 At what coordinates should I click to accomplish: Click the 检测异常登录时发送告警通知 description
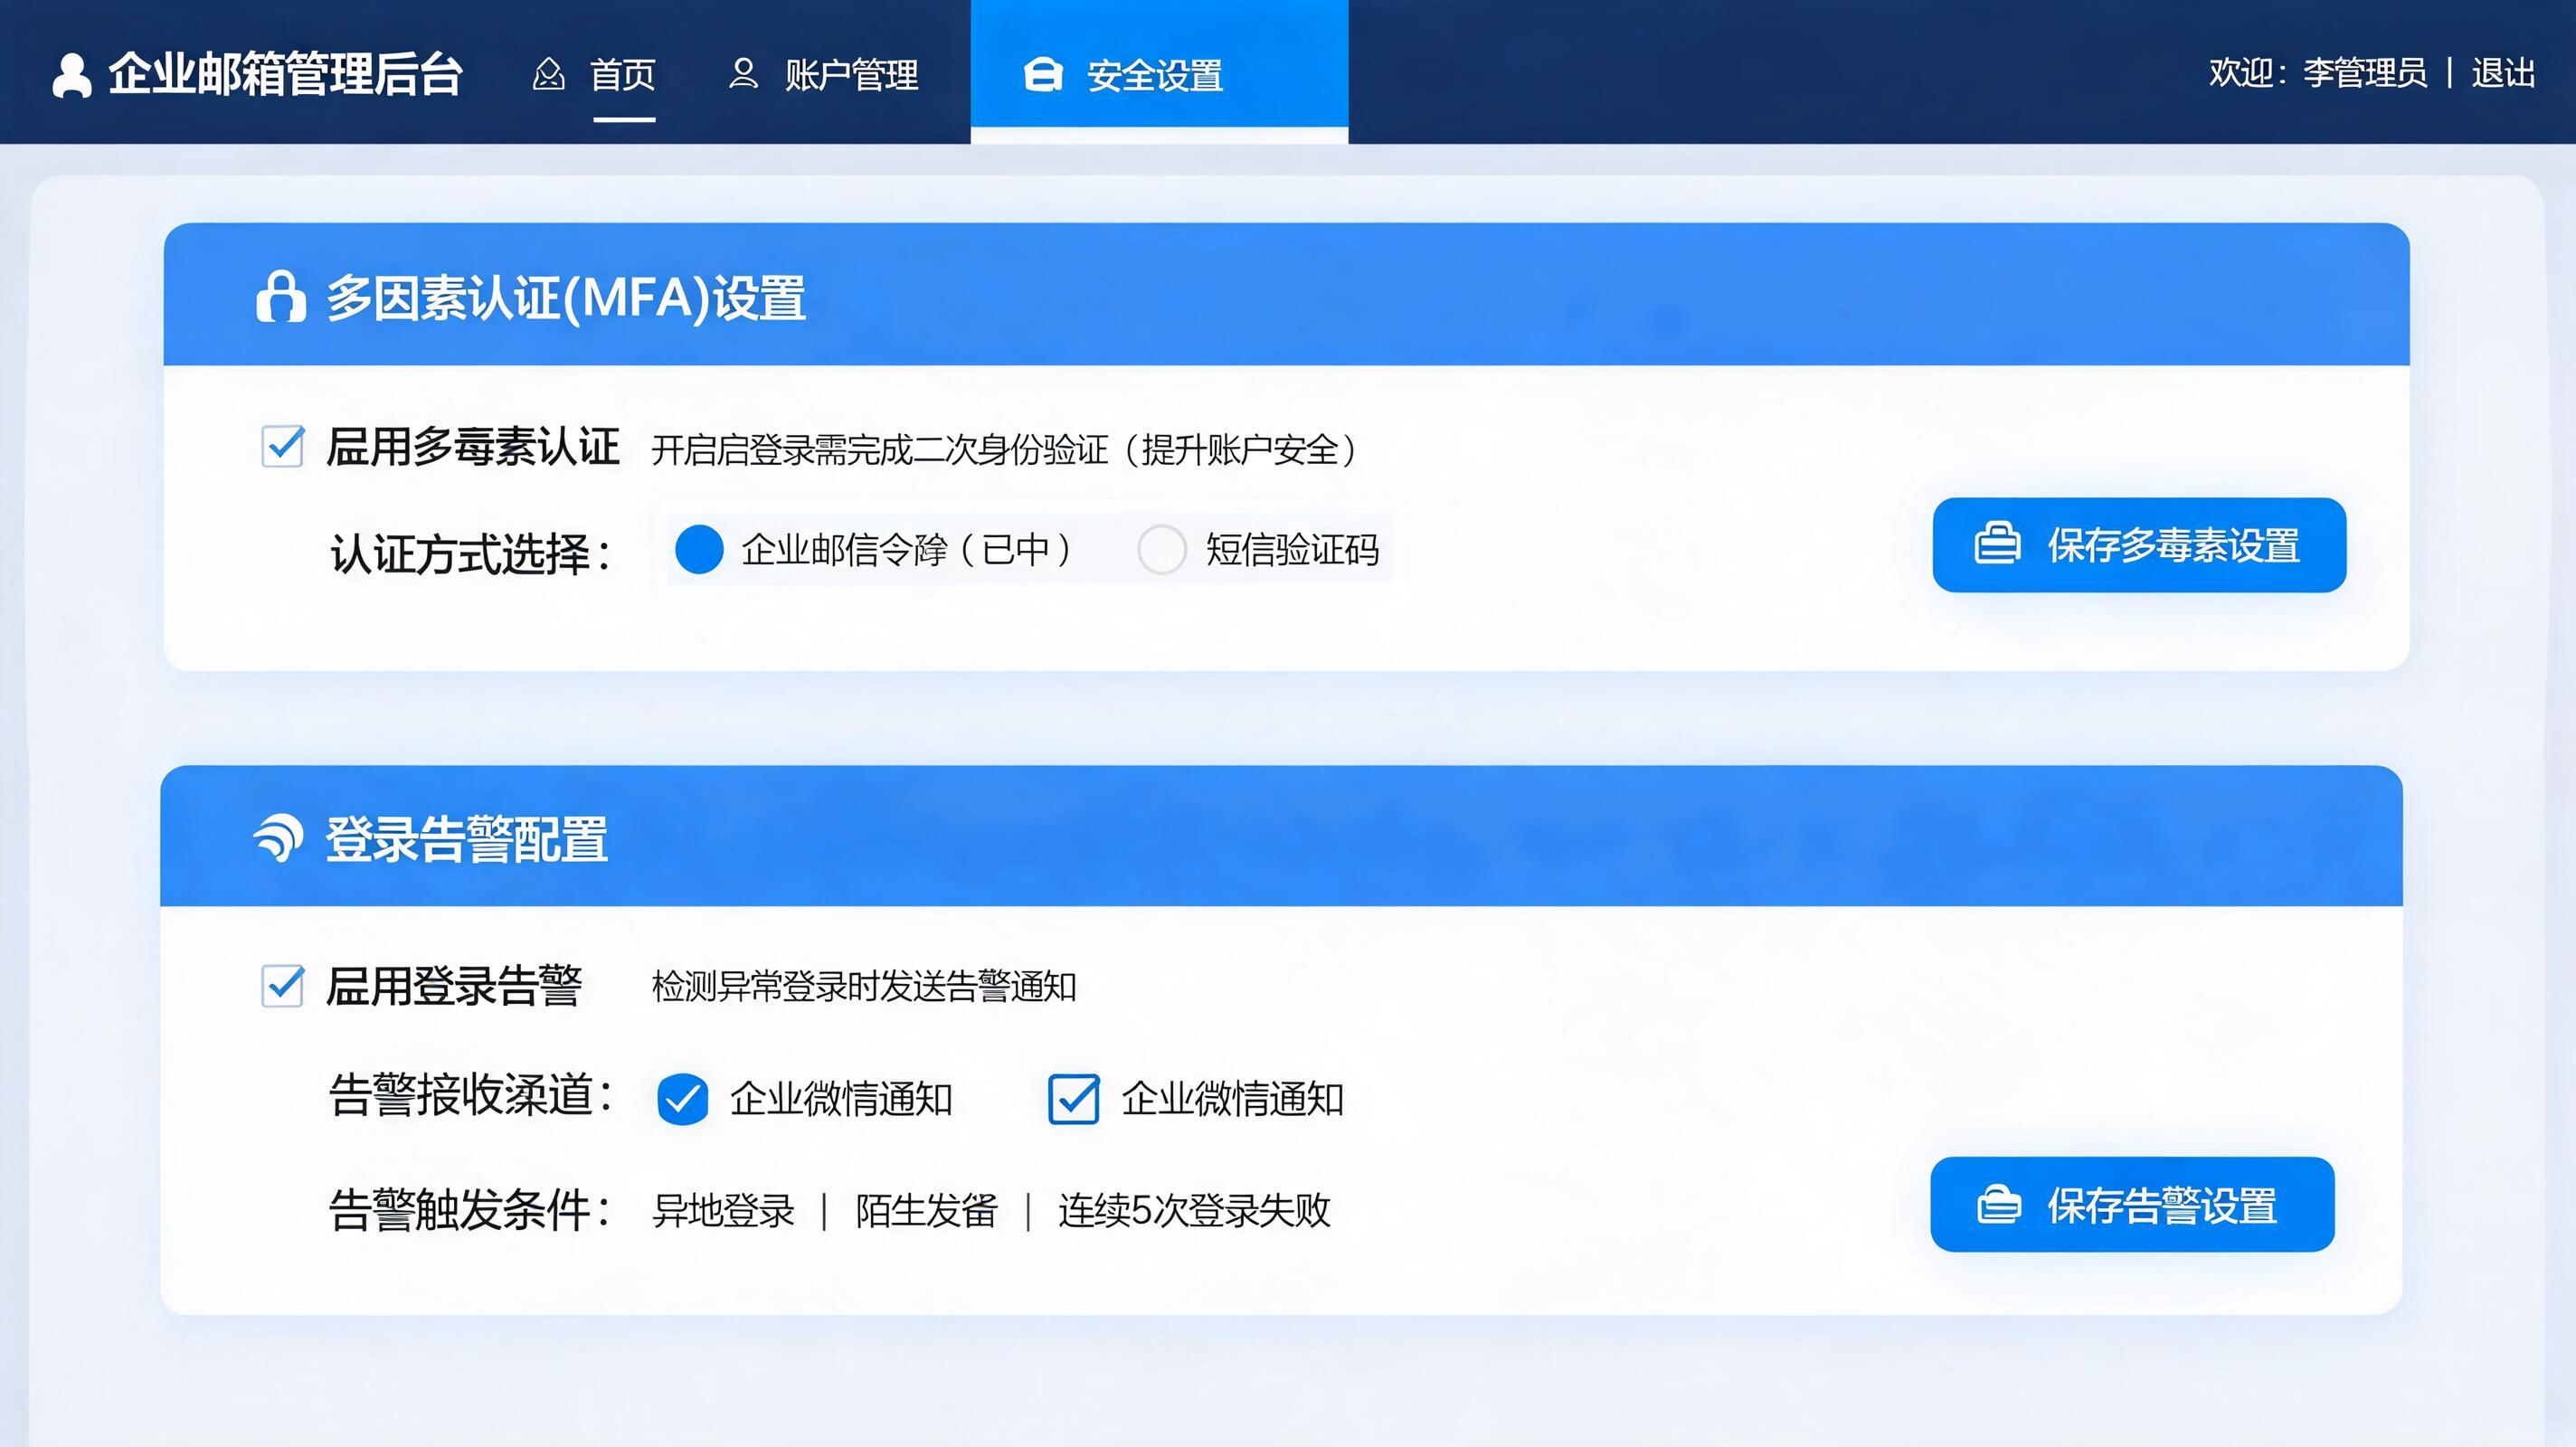point(864,987)
